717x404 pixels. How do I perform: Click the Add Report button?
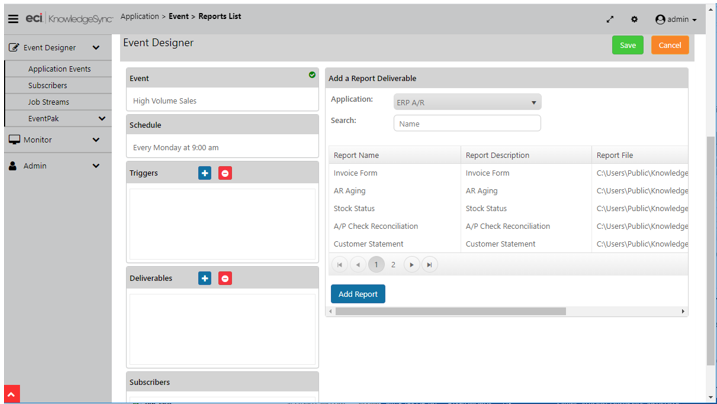358,294
